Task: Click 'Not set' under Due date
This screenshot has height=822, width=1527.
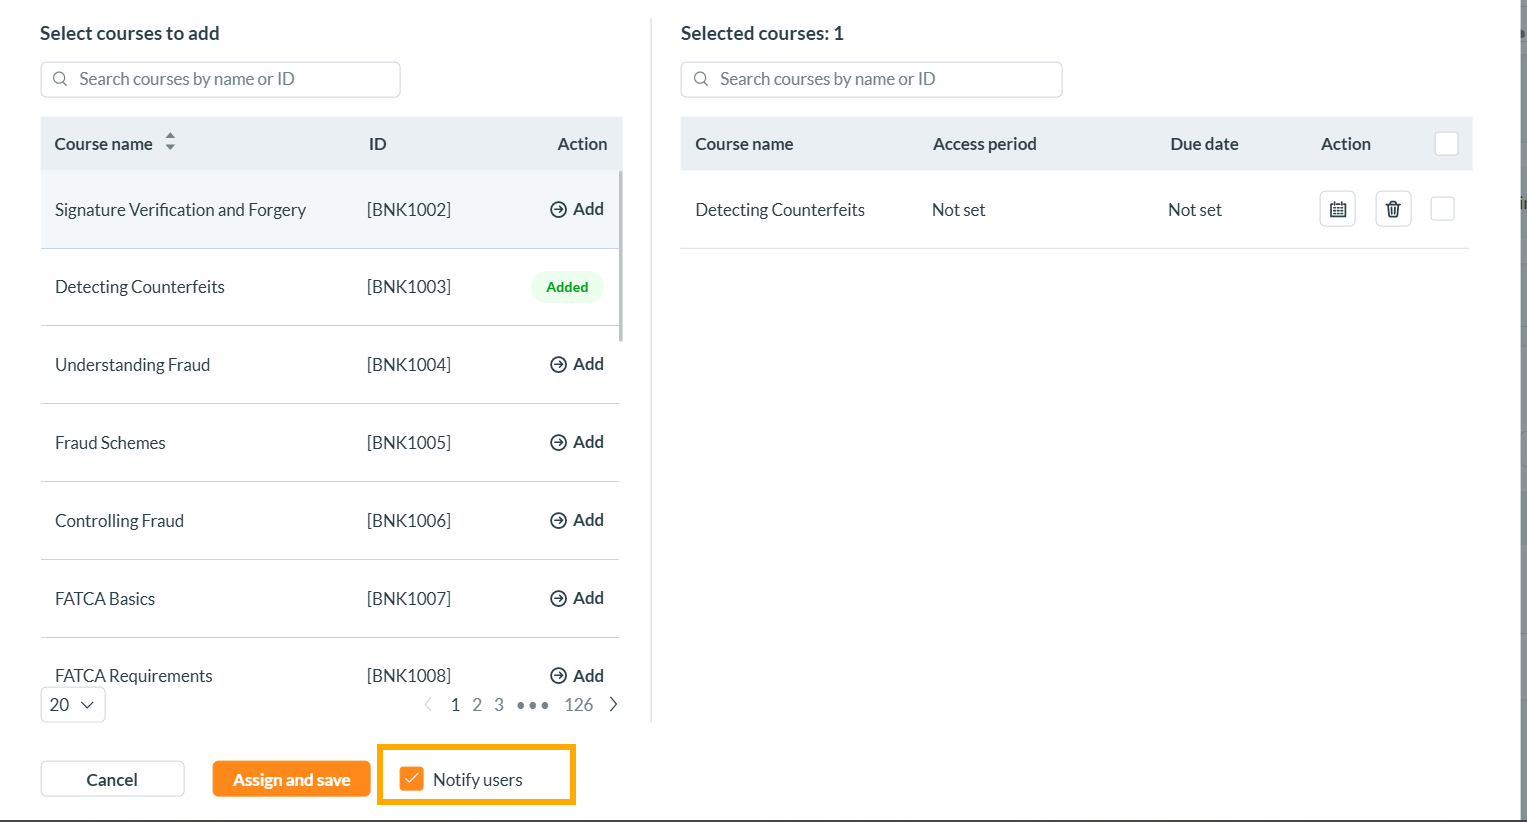Action: 1195,209
